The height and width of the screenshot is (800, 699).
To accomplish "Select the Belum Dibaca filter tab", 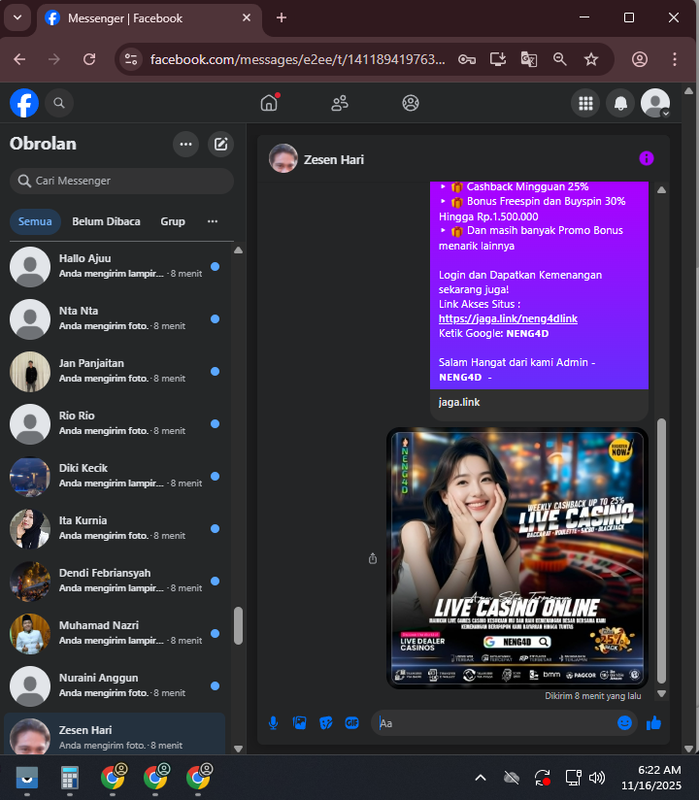I will point(106,221).
